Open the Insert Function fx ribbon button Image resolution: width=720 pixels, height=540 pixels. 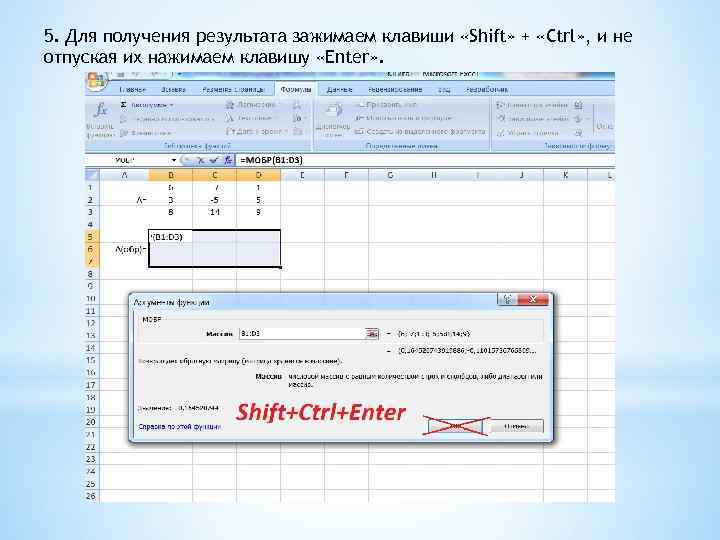click(x=100, y=118)
